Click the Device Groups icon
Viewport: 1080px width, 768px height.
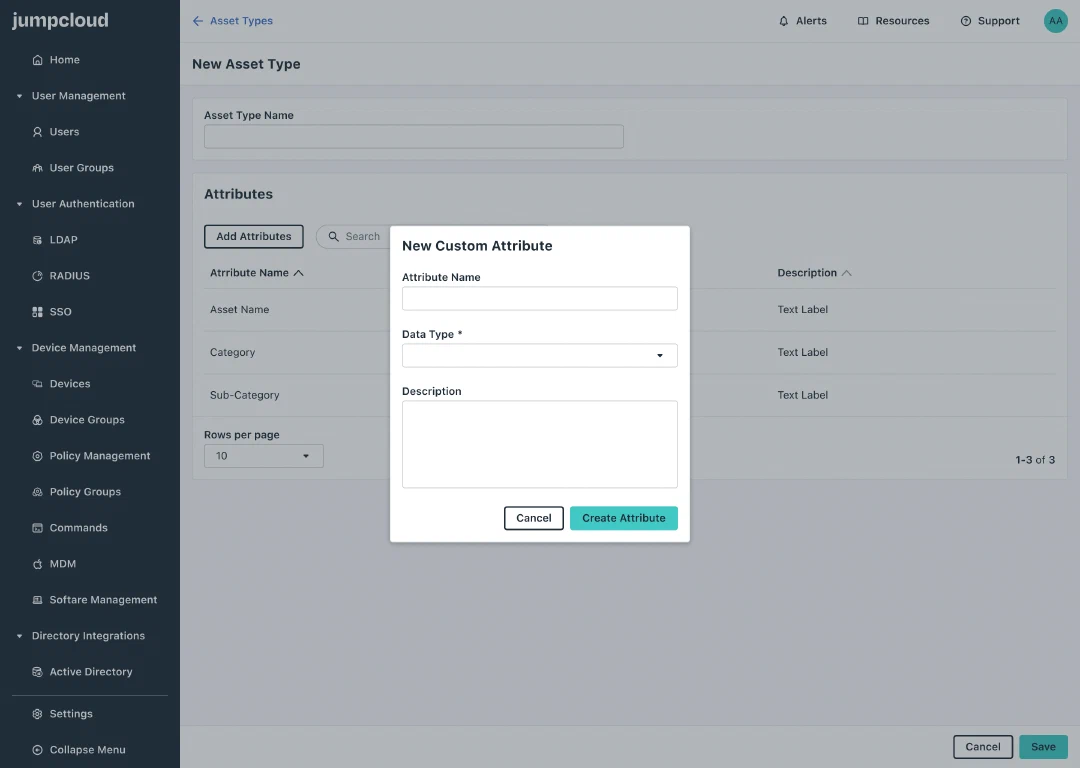(37, 419)
